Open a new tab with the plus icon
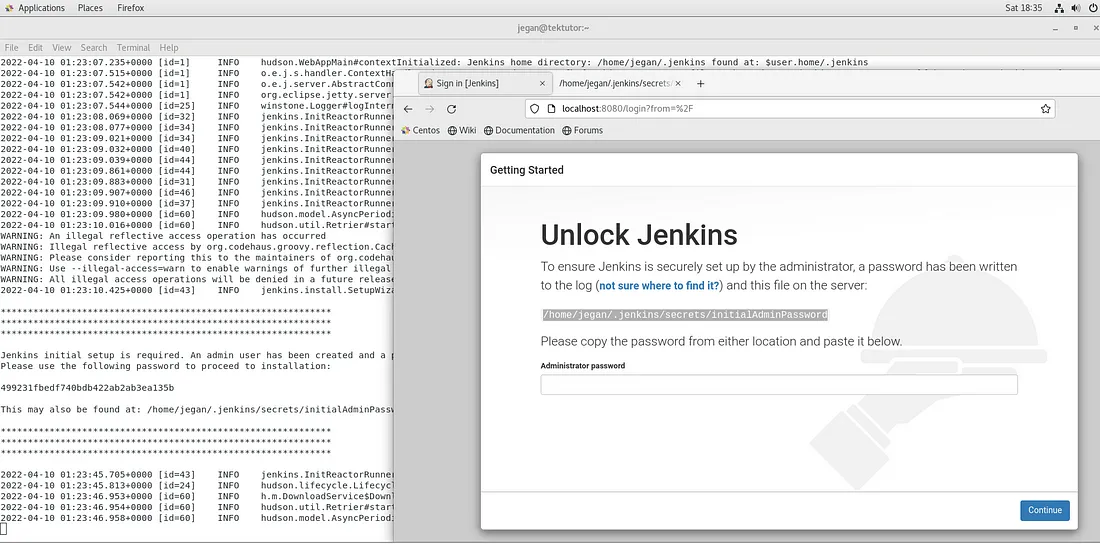This screenshot has width=1100, height=544. (700, 84)
